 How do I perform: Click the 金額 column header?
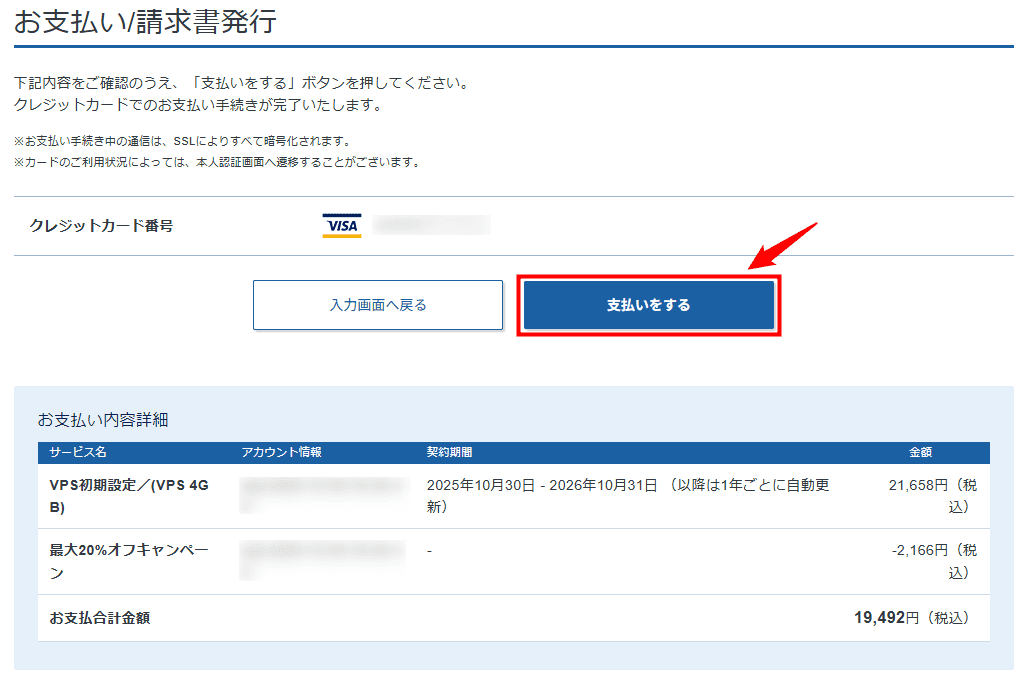coord(922,453)
